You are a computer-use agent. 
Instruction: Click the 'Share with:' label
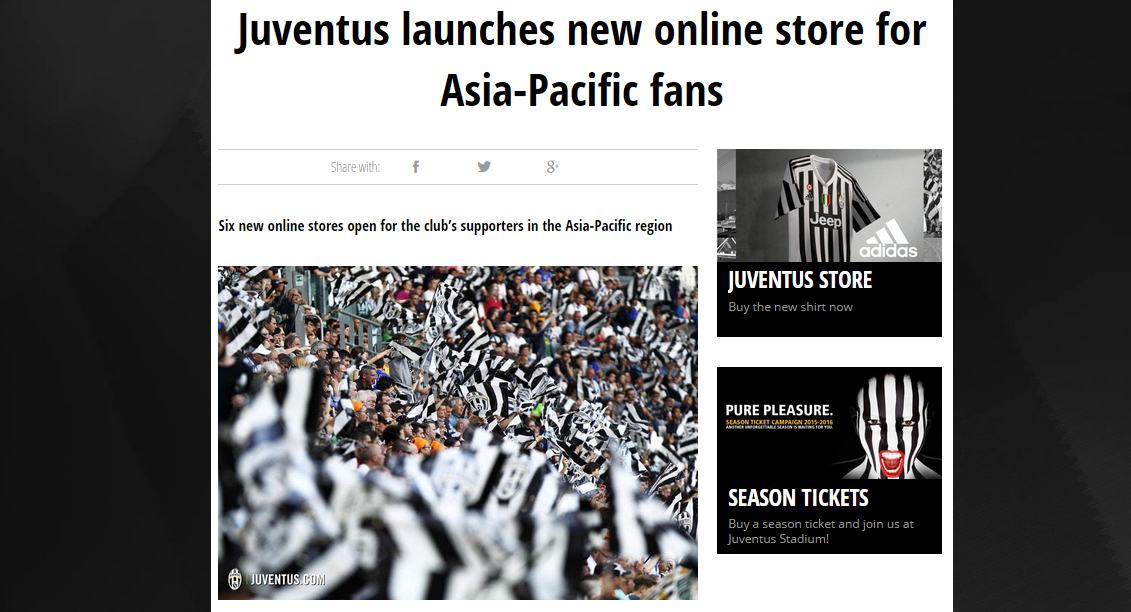click(355, 167)
